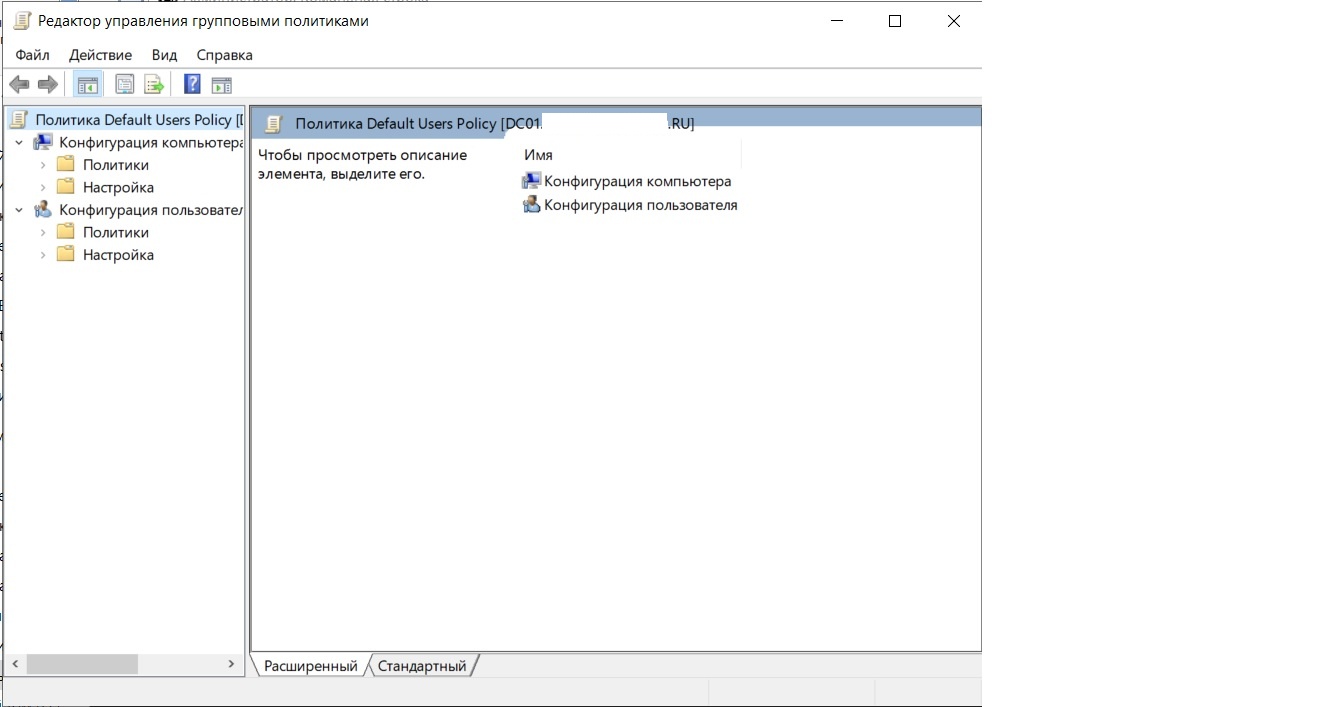This screenshot has height=707, width=1336.
Task: Expand Настройка under Конфигурация компьютера
Action: (43, 187)
